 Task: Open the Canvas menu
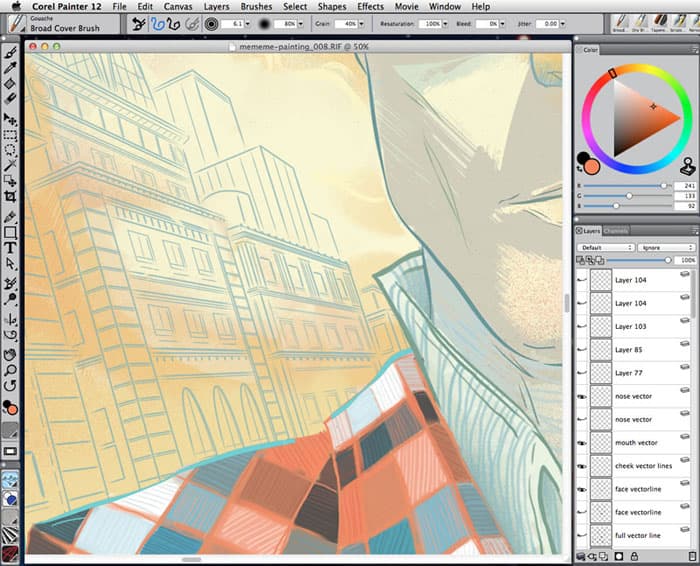[x=178, y=7]
